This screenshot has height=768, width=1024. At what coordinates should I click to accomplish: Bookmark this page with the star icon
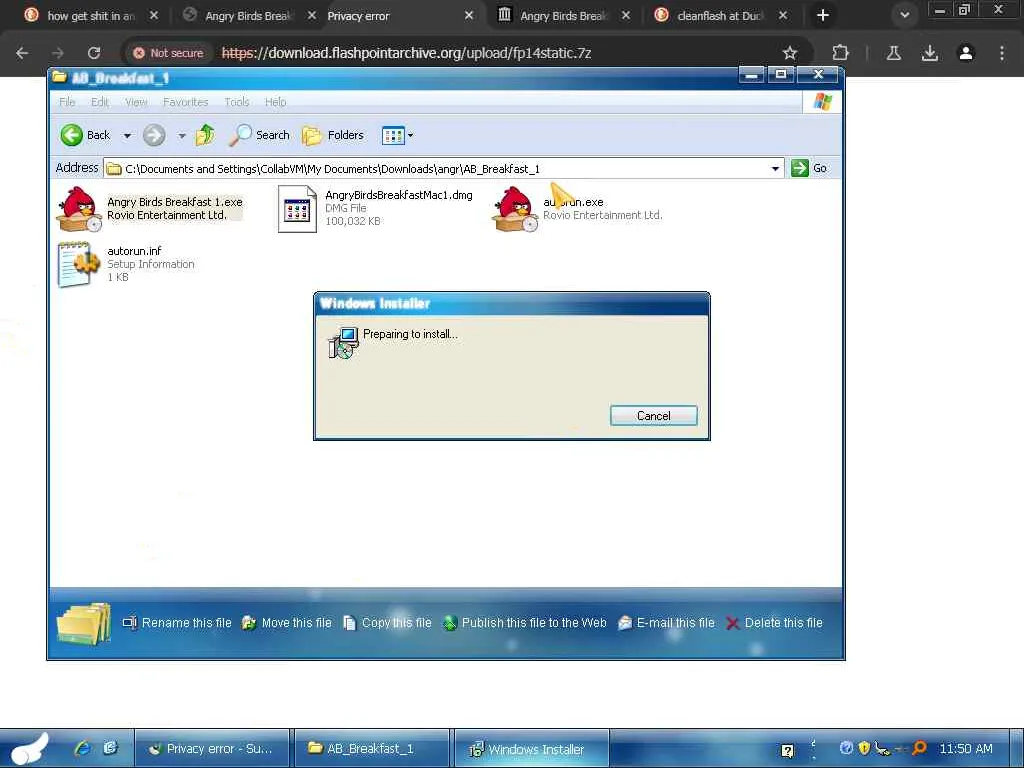(x=790, y=53)
